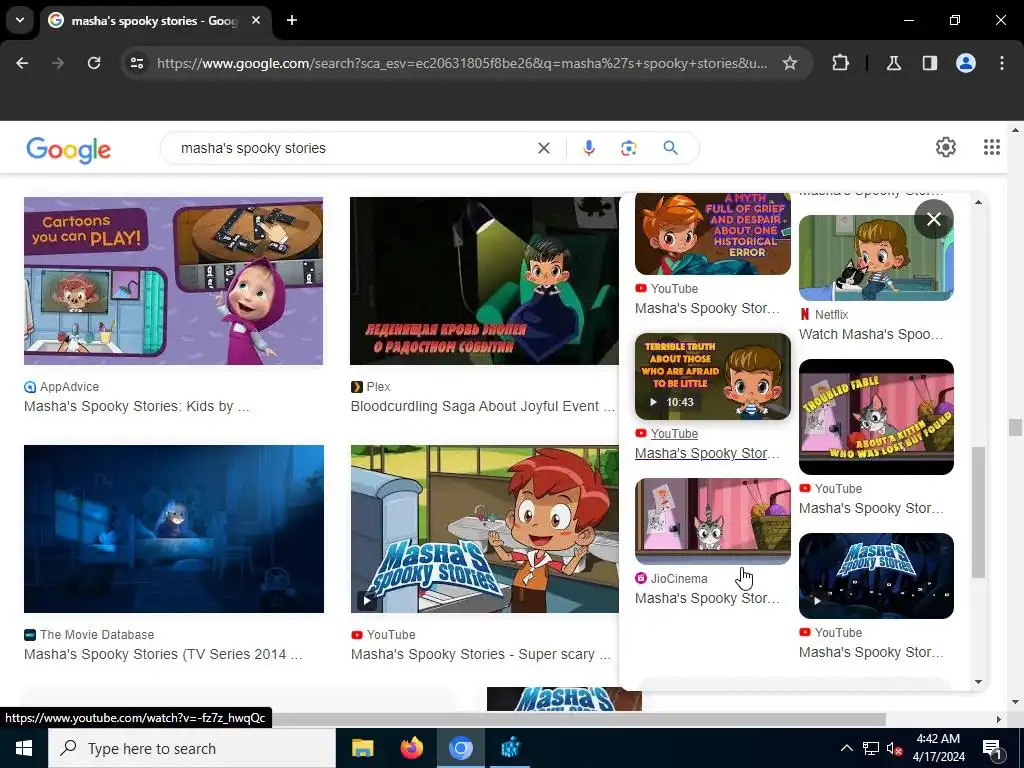Open the taskbar clock and date
Image resolution: width=1024 pixels, height=768 pixels.
tap(938, 748)
